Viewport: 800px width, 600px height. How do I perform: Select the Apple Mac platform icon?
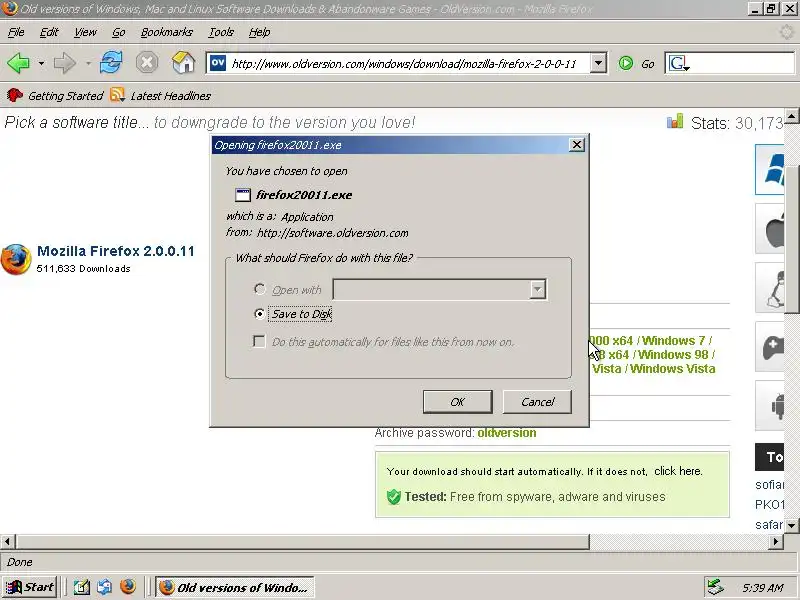tap(770, 229)
